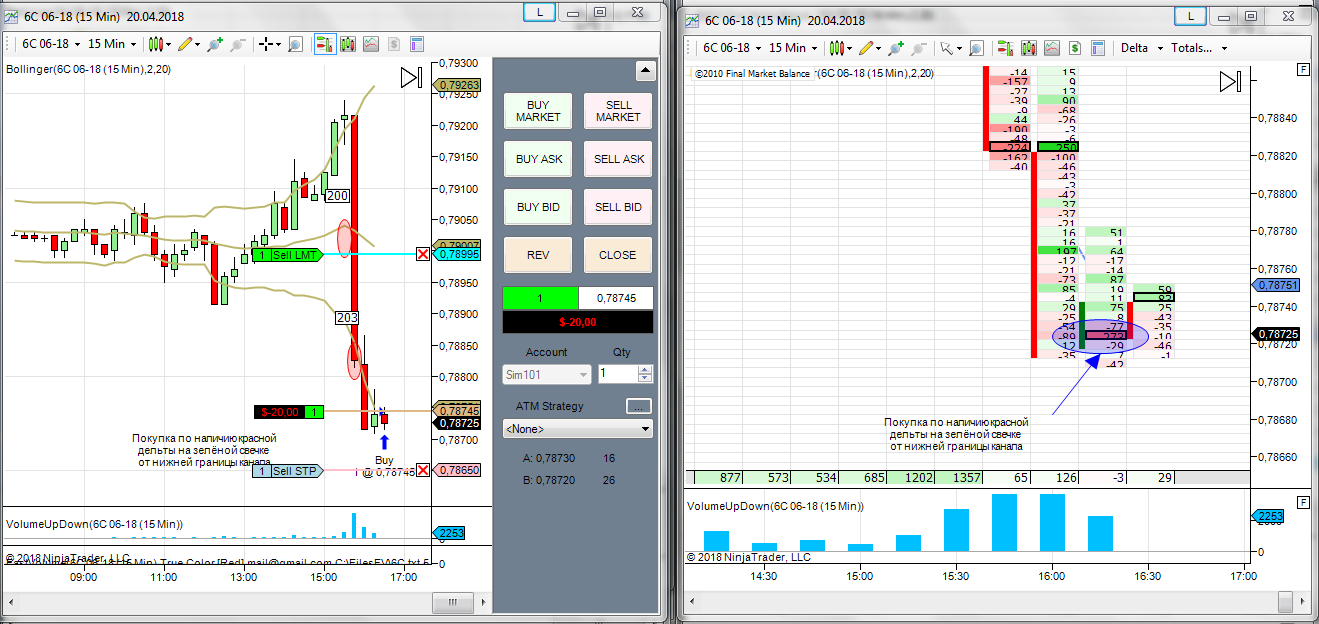Click SELL BID button
Screen dimensions: 1319x624
coord(618,207)
